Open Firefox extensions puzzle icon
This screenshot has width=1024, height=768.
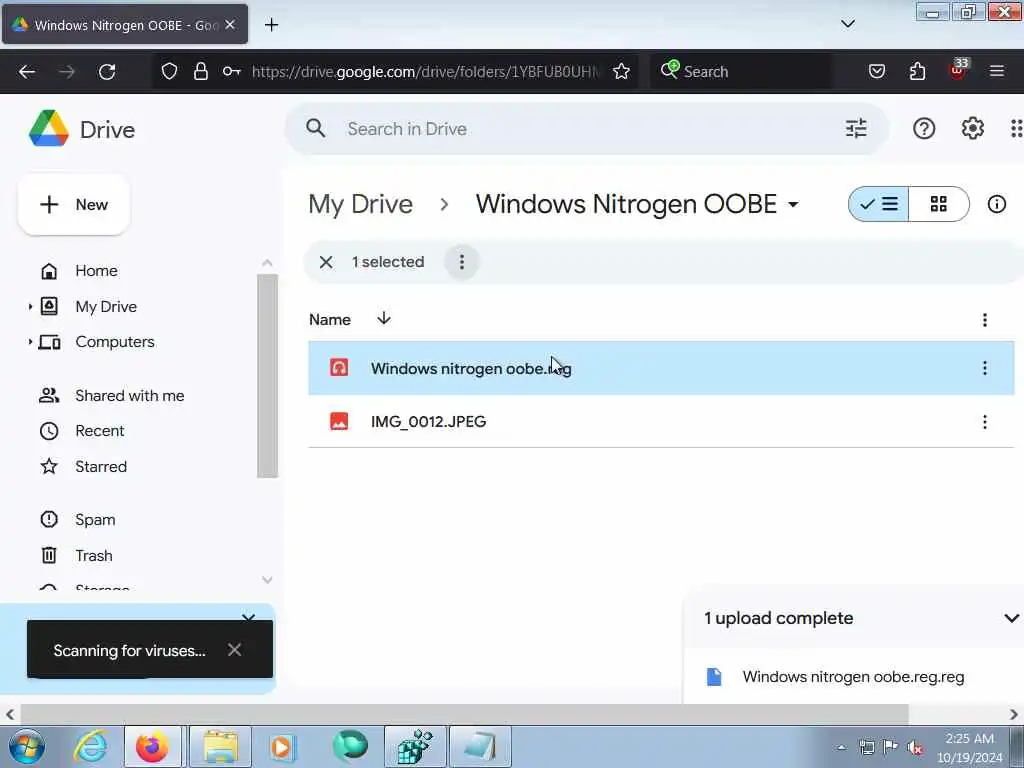(x=918, y=71)
